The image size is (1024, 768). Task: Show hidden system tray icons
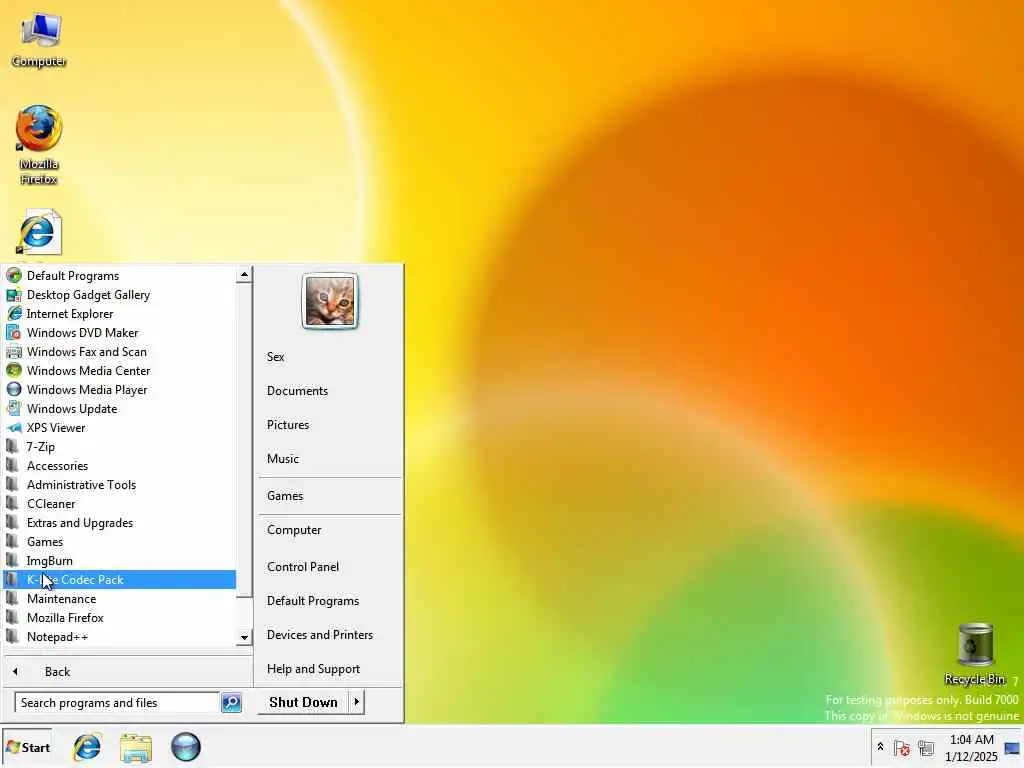pyautogui.click(x=880, y=746)
